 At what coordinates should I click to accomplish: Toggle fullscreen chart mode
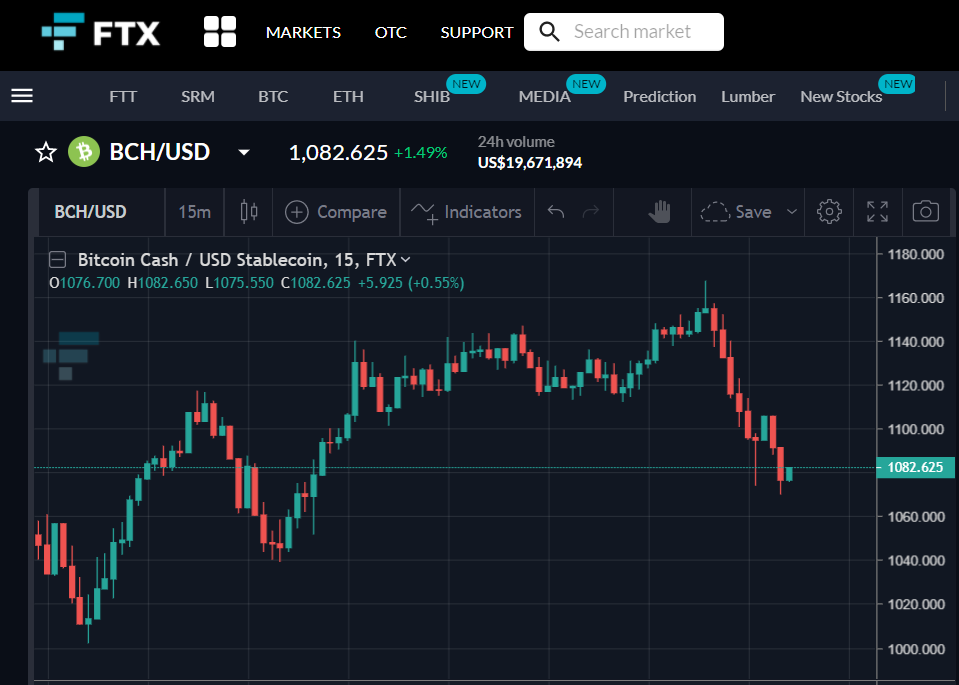pyautogui.click(x=877, y=212)
